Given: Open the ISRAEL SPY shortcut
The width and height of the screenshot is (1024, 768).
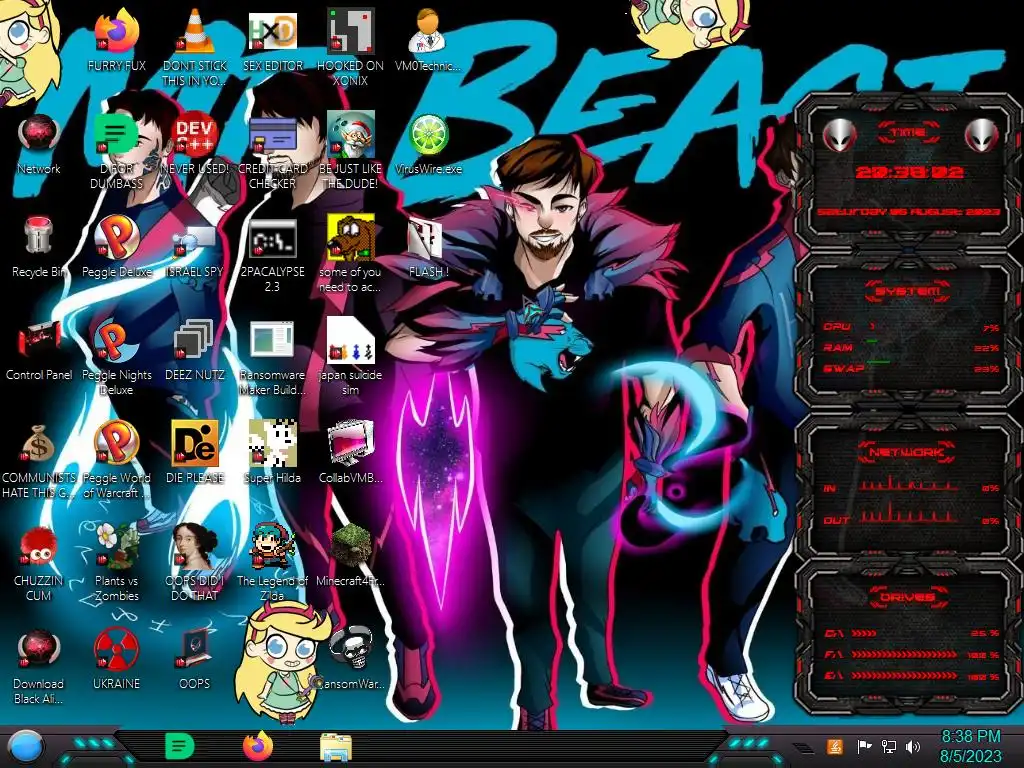Looking at the screenshot, I should (195, 242).
